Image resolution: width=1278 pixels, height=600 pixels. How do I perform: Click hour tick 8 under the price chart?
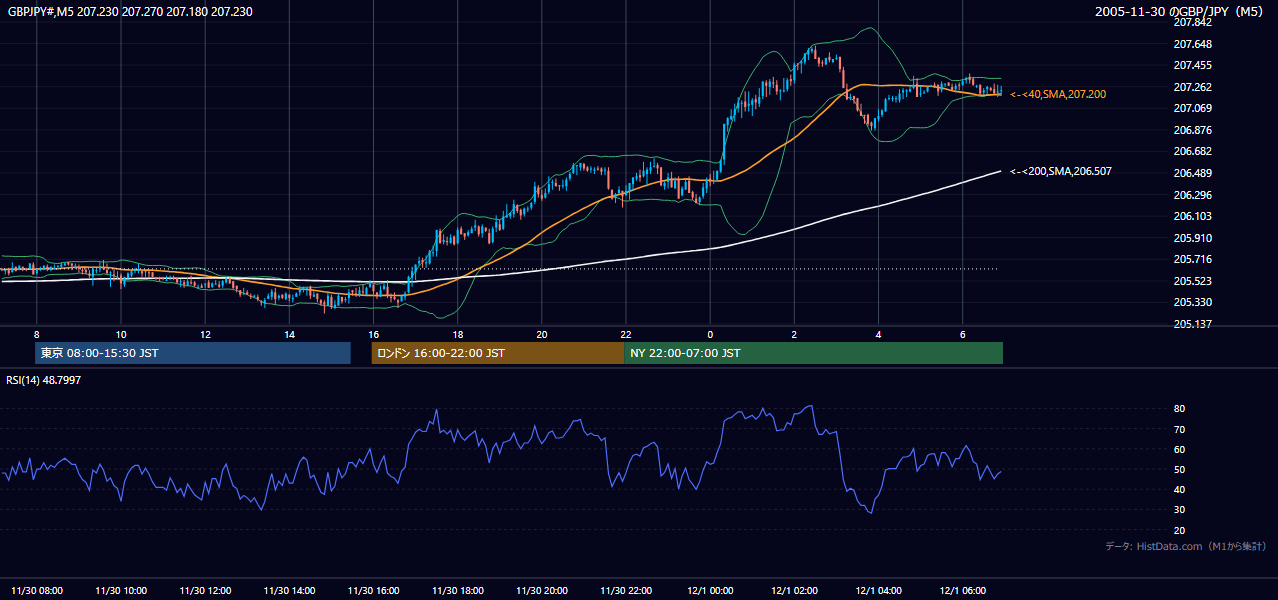pyautogui.click(x=37, y=334)
